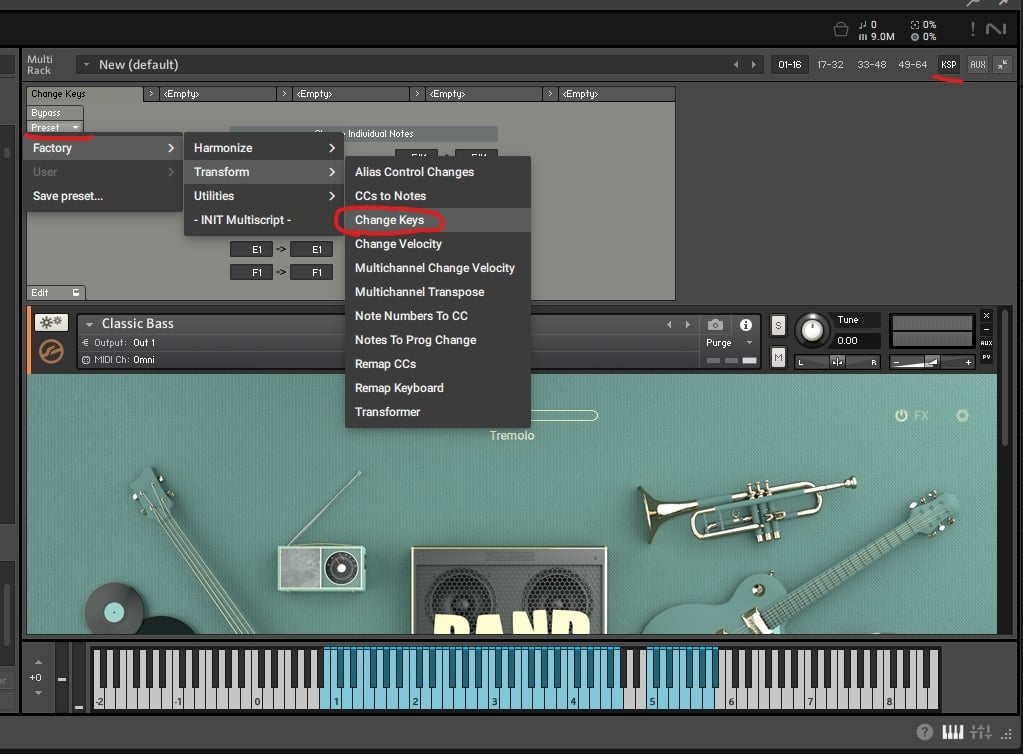Solo the Classic Bass instrument

(x=778, y=325)
